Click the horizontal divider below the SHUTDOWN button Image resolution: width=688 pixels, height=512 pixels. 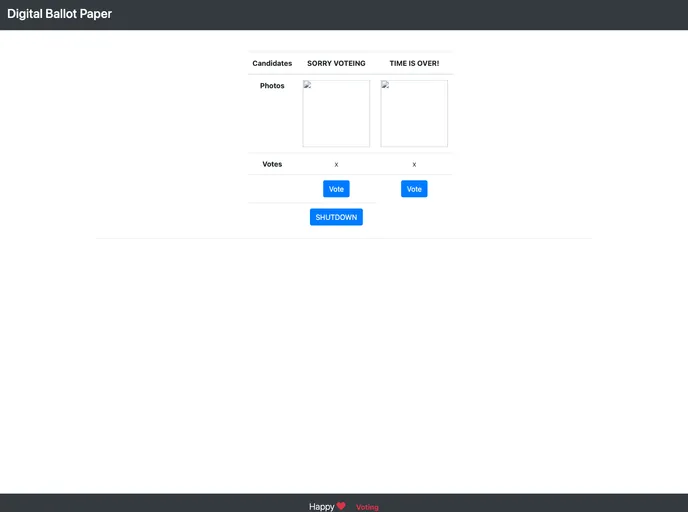[x=344, y=238]
